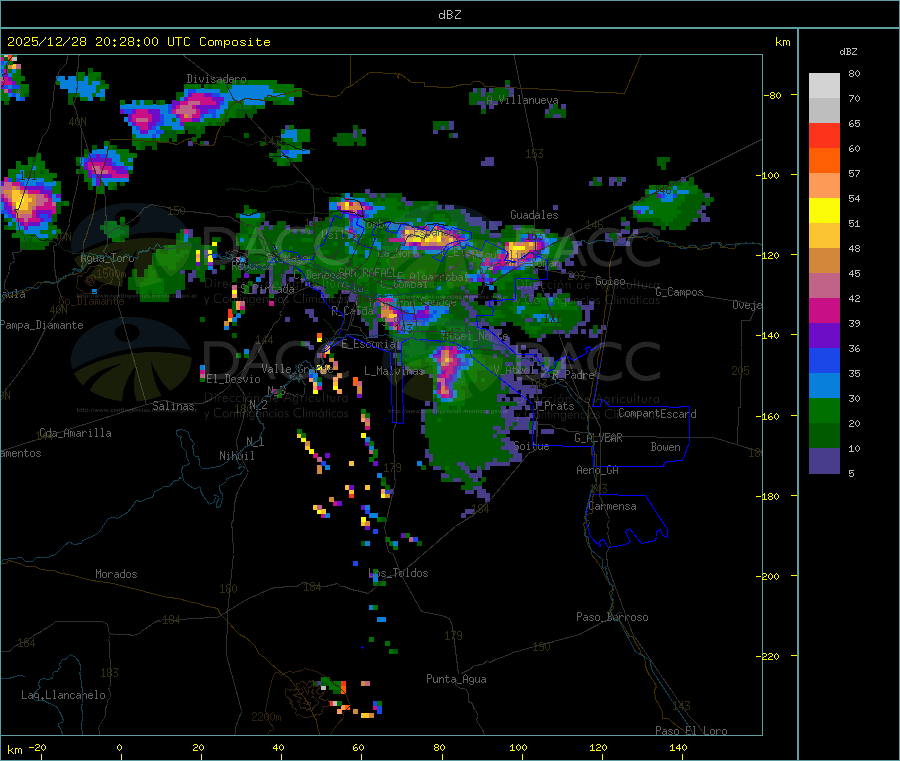Click the yellow 51-54 dBZ legend swatch
This screenshot has height=761, width=900.
(x=824, y=211)
